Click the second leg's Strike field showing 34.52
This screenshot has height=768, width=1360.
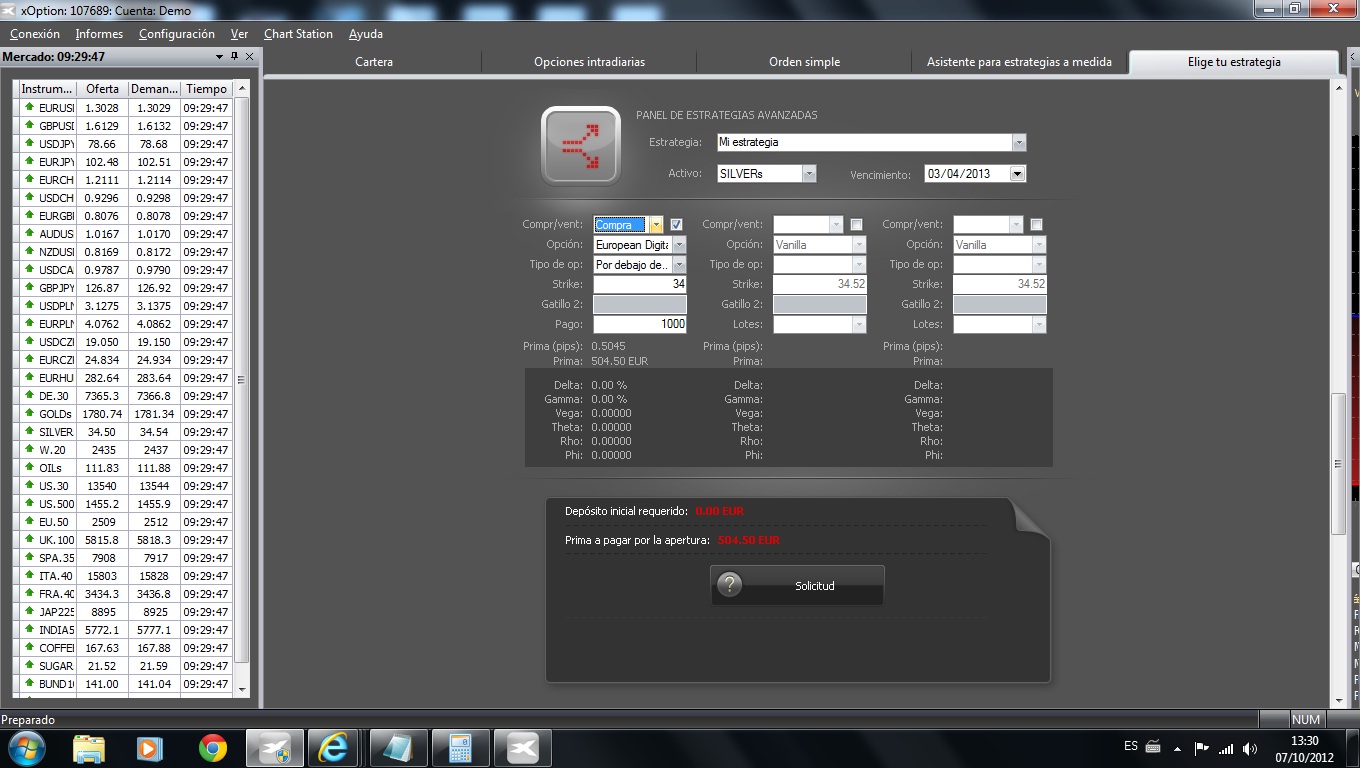point(820,284)
